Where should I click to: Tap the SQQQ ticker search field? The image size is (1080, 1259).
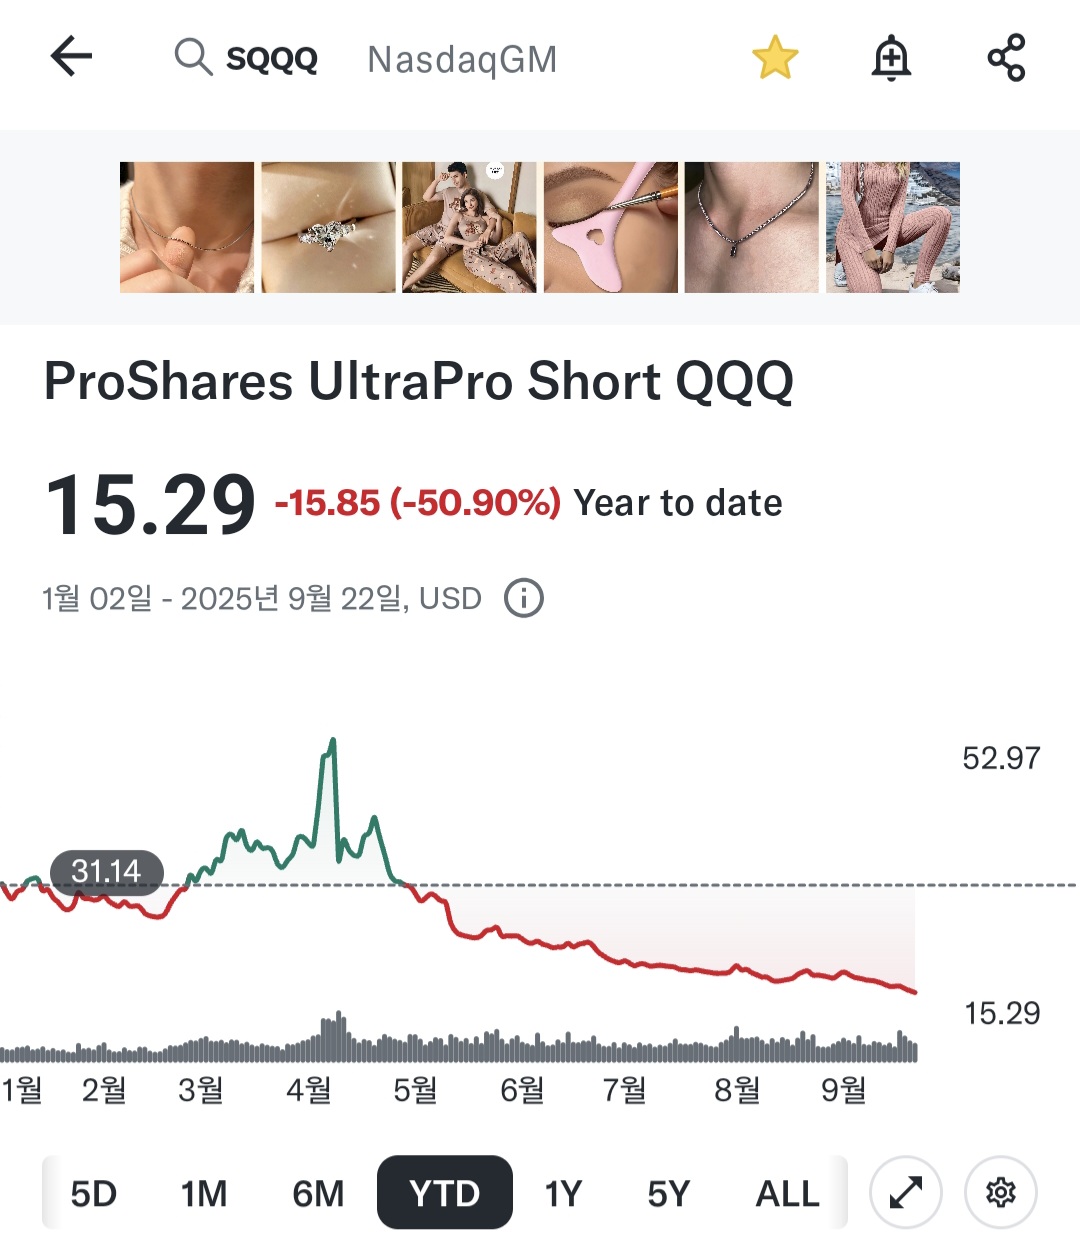click(272, 59)
